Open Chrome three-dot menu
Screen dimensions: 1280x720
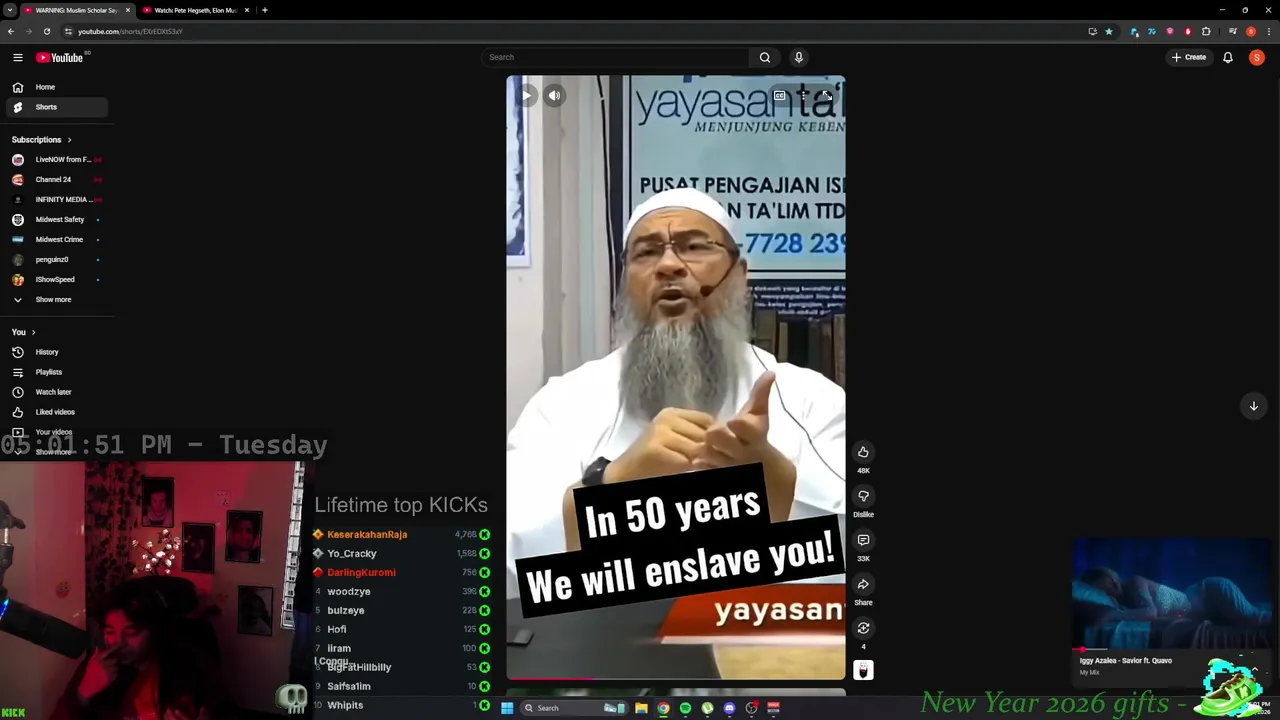click(1269, 31)
